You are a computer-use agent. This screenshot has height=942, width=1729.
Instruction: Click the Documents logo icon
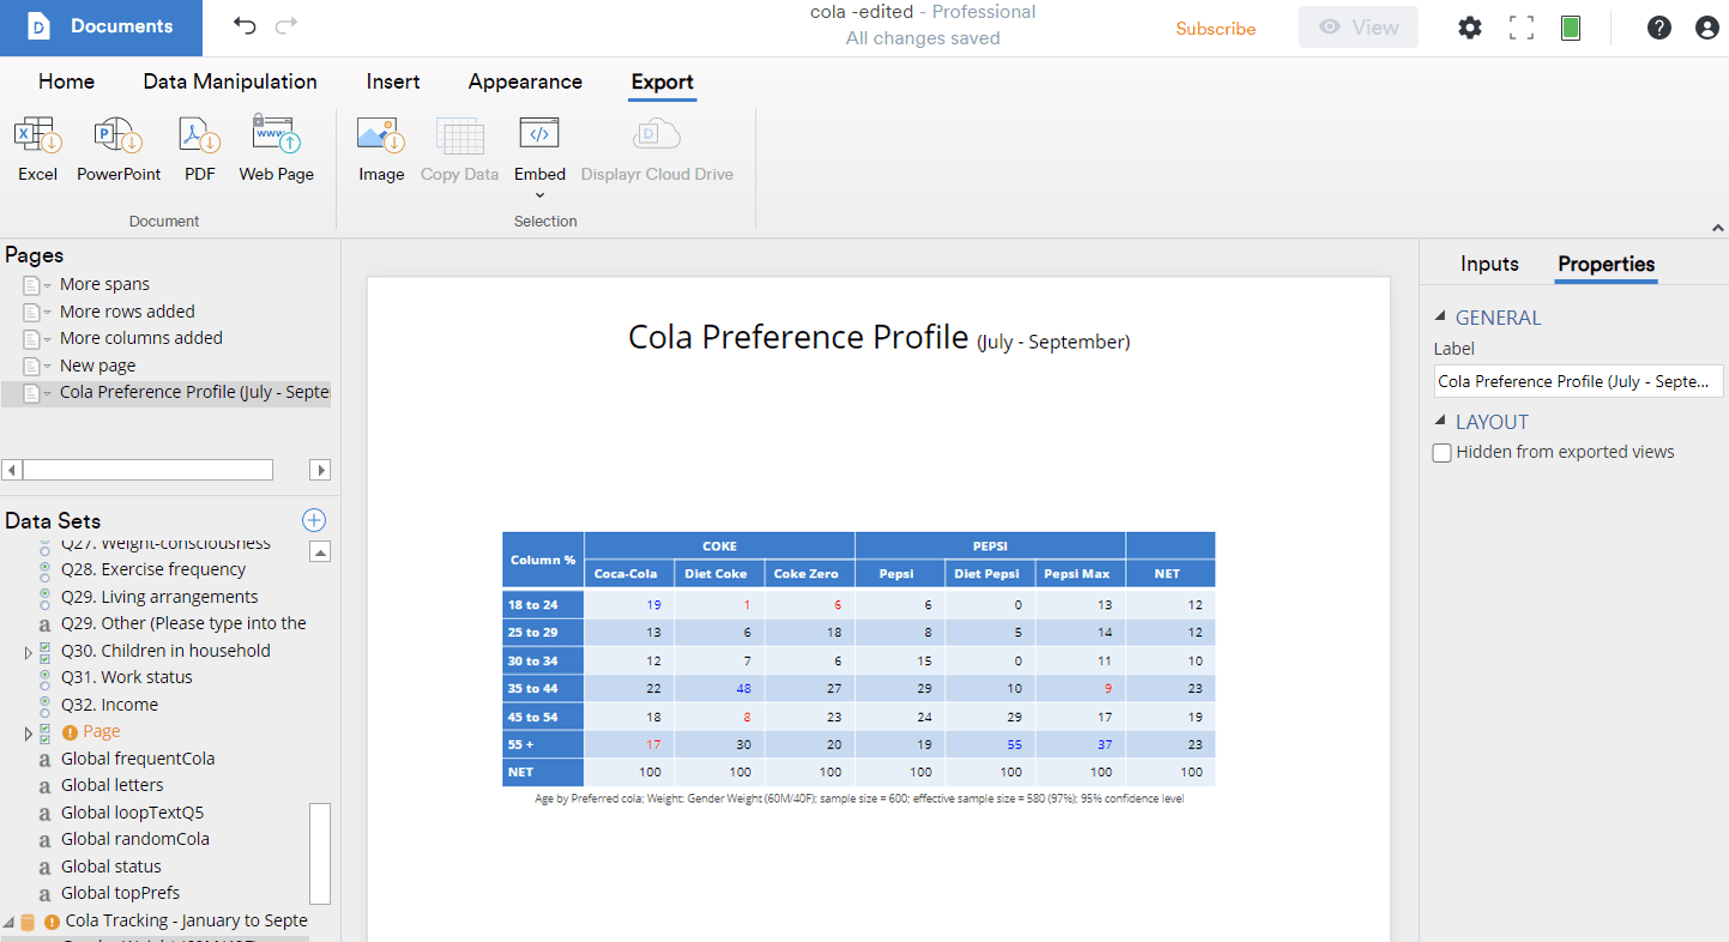coord(38,26)
